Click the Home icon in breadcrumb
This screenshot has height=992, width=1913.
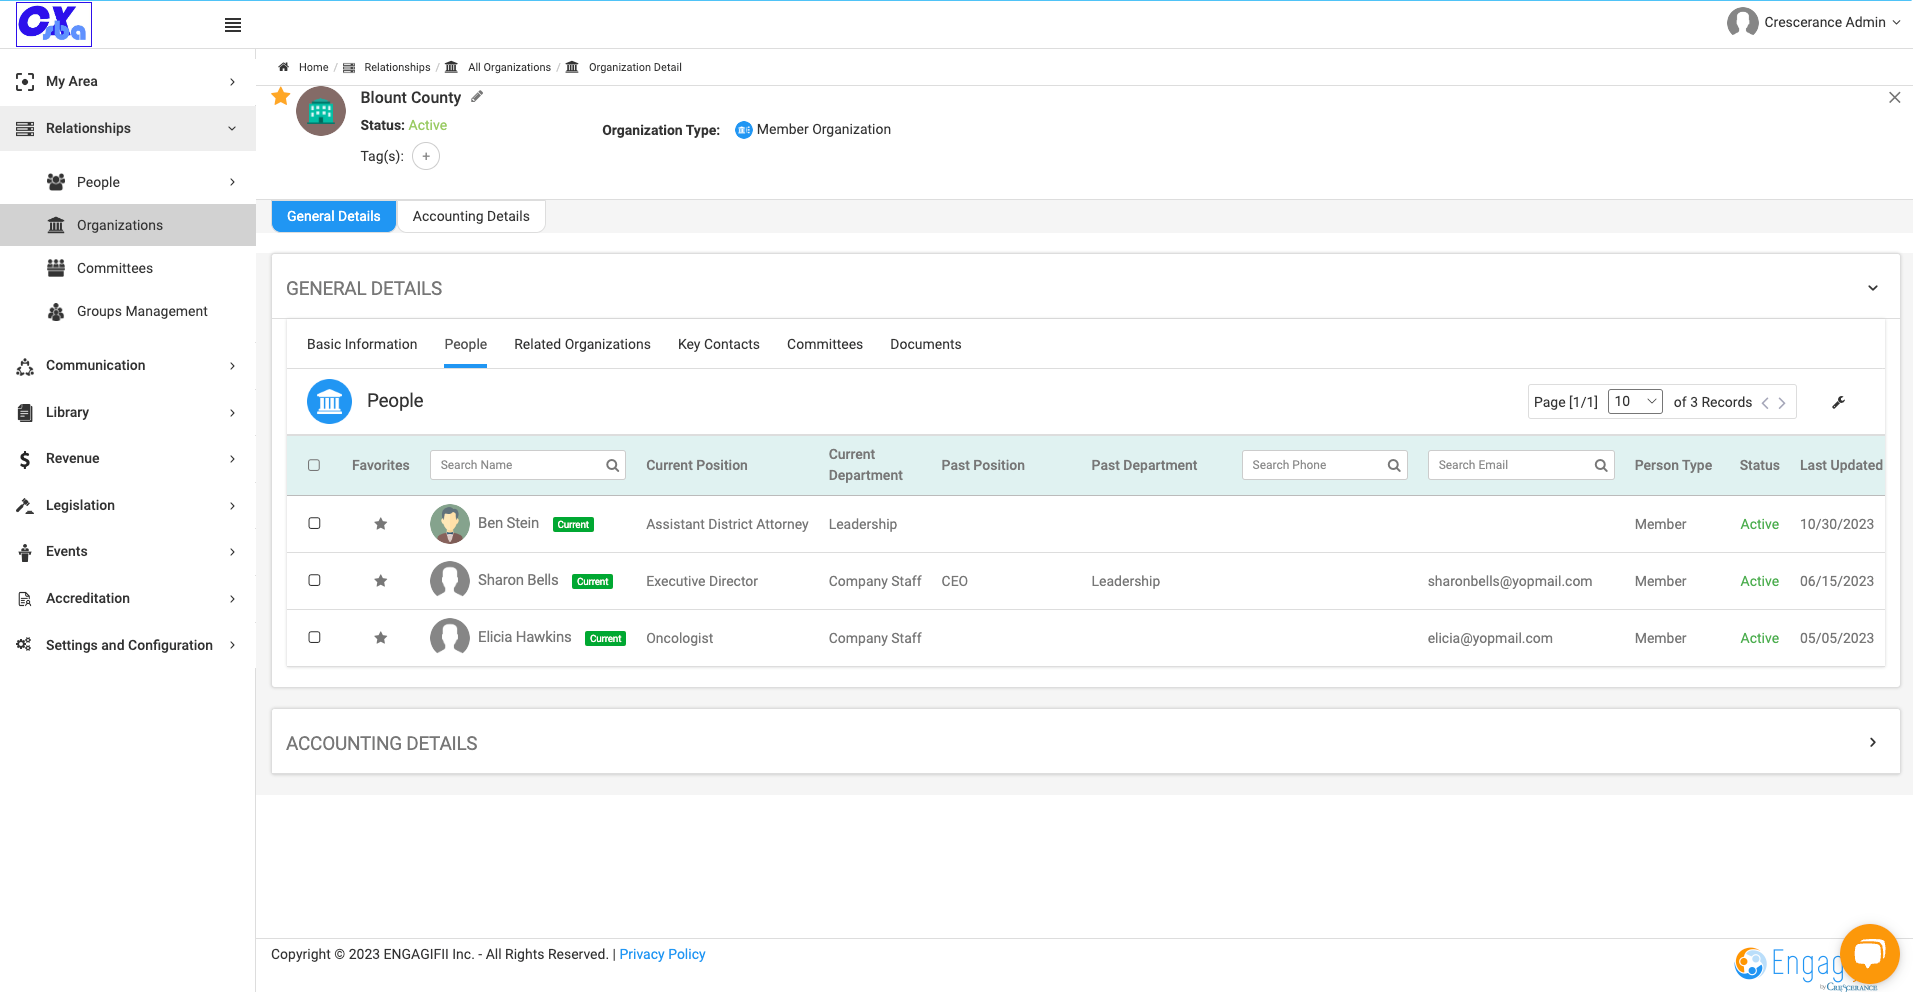coord(283,67)
